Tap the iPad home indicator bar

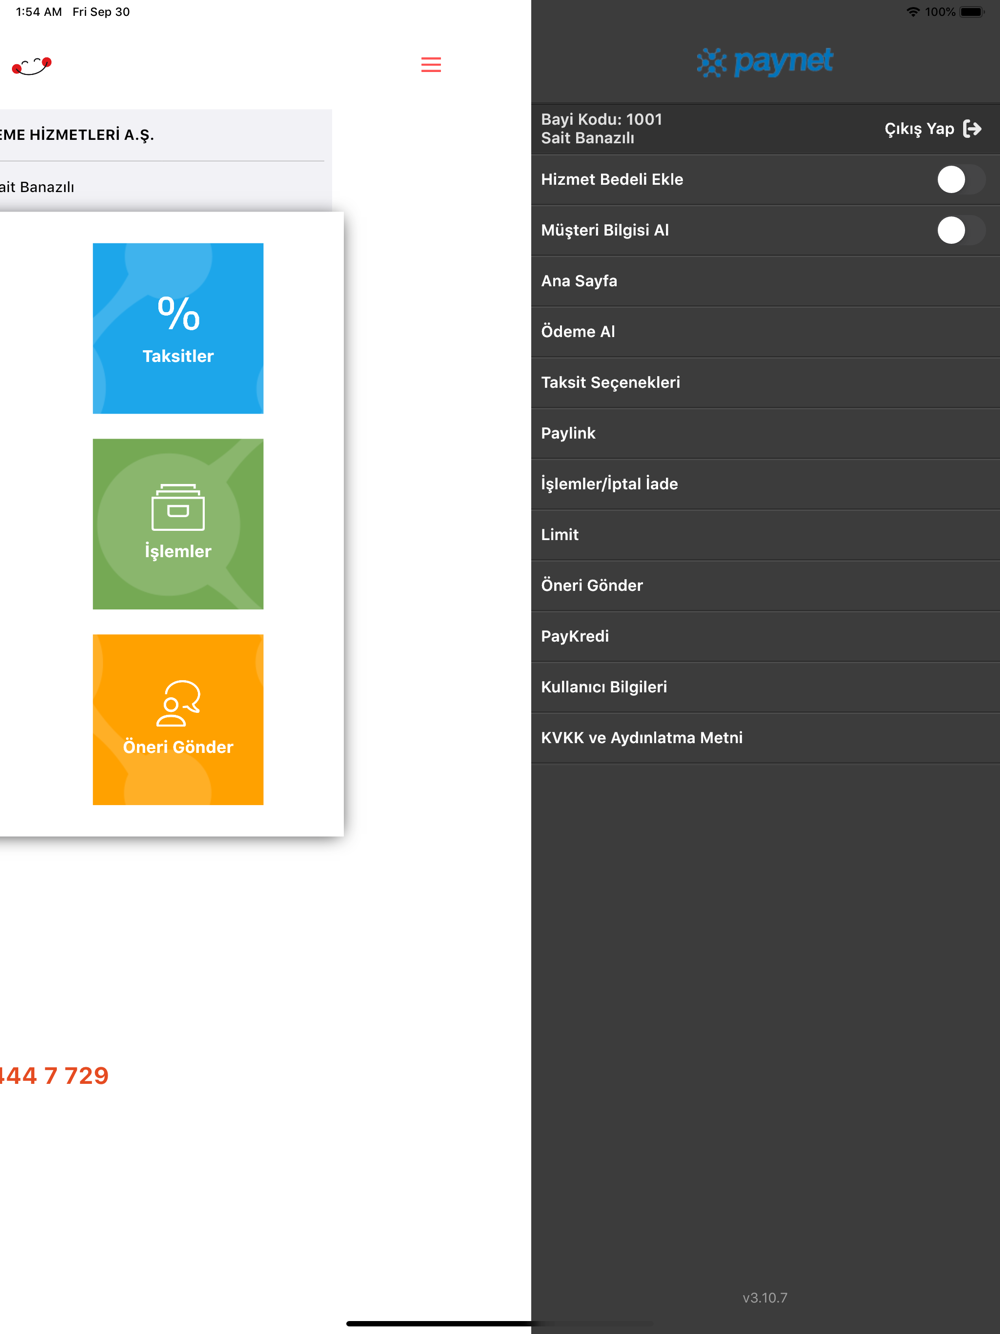[x=500, y=1324]
